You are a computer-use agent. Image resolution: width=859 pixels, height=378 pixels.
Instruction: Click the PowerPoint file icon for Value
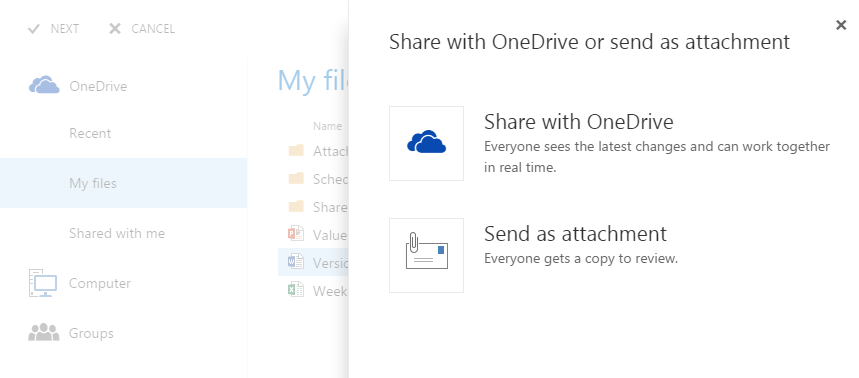296,234
